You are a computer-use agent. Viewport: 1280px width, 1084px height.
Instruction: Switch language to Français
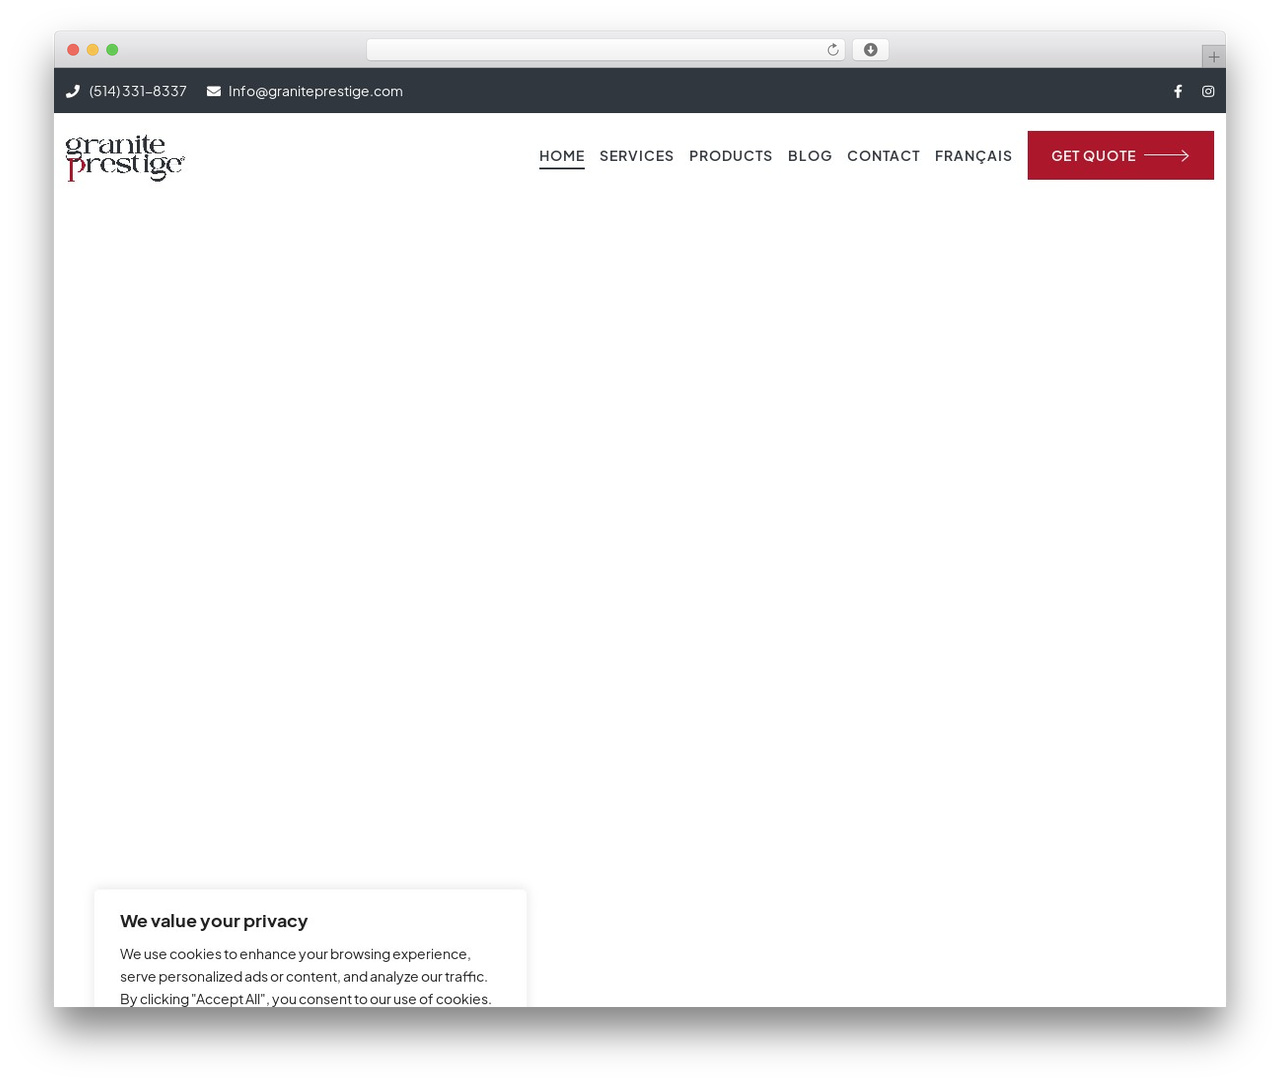pos(973,155)
